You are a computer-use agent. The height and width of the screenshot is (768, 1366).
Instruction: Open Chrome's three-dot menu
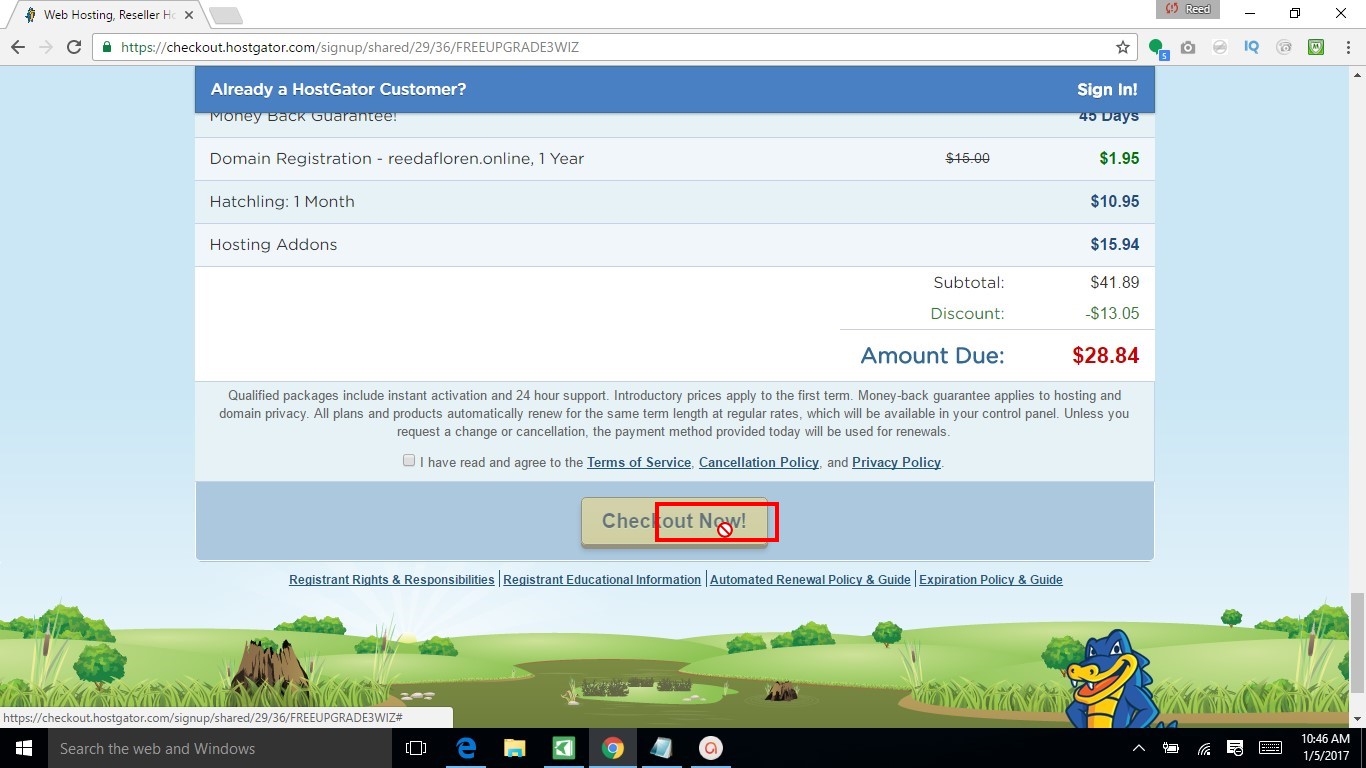pyautogui.click(x=1346, y=47)
